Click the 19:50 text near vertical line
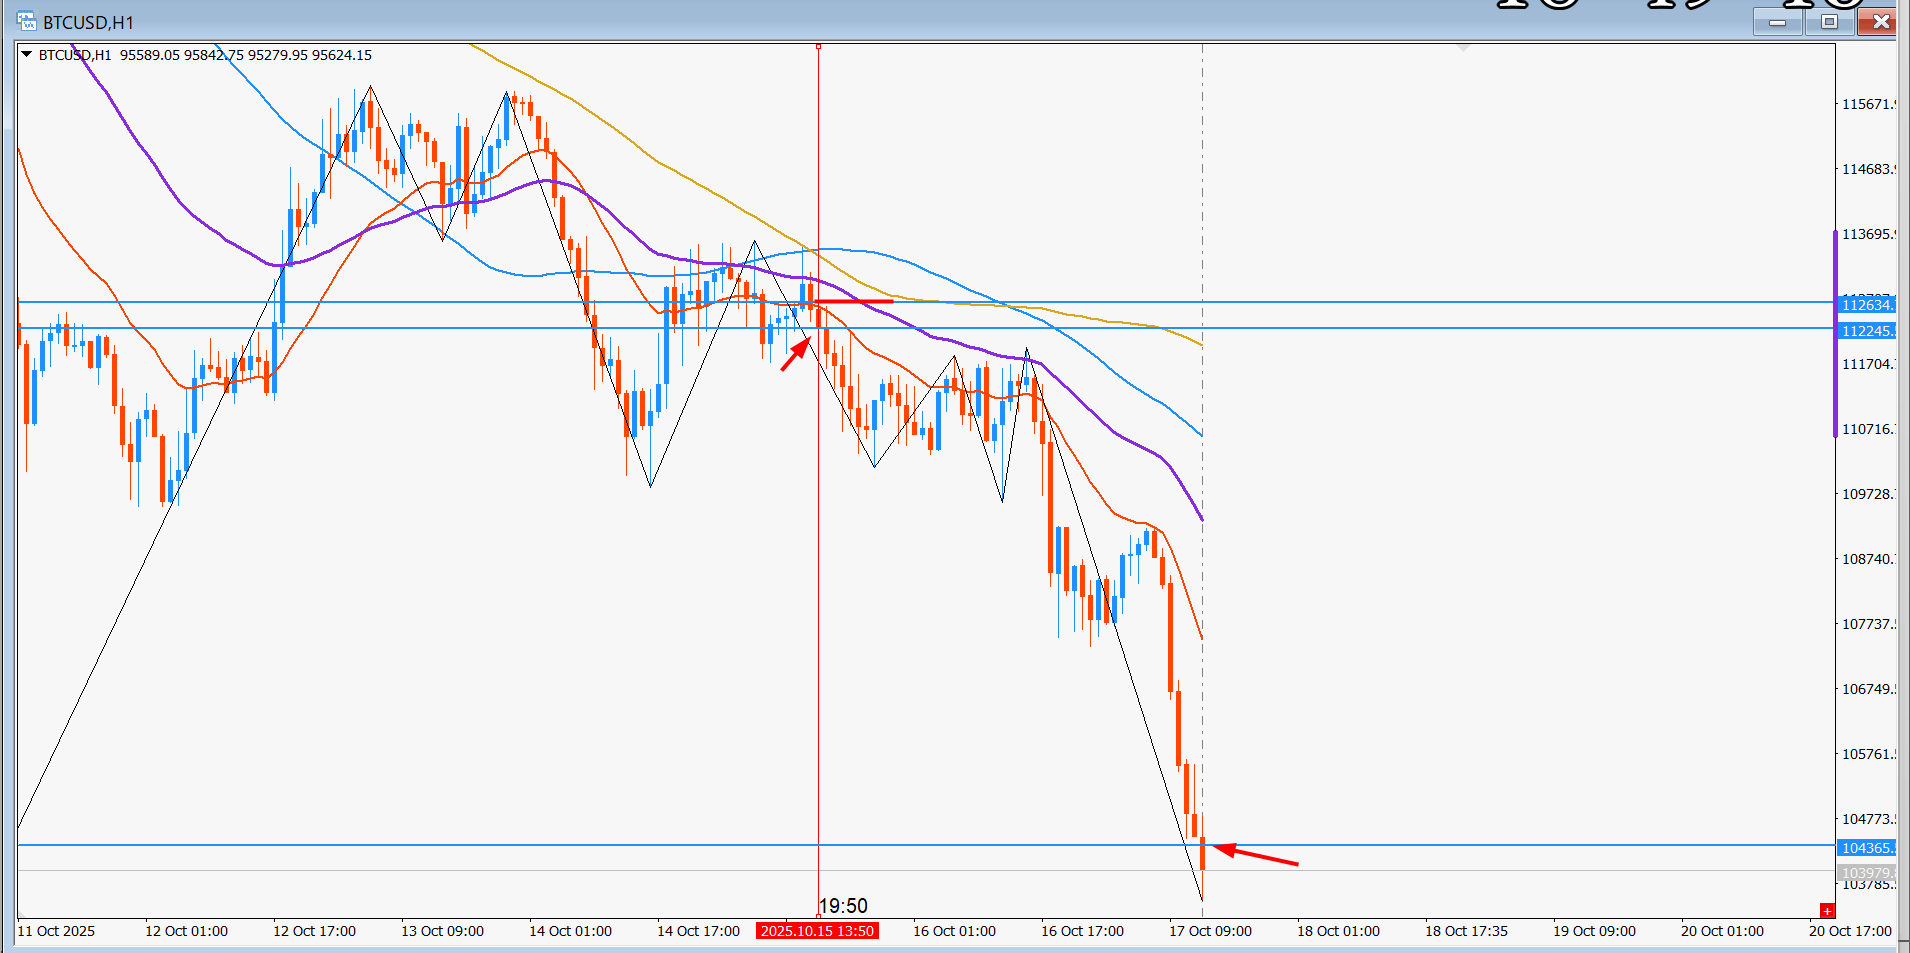1910x953 pixels. [x=843, y=906]
